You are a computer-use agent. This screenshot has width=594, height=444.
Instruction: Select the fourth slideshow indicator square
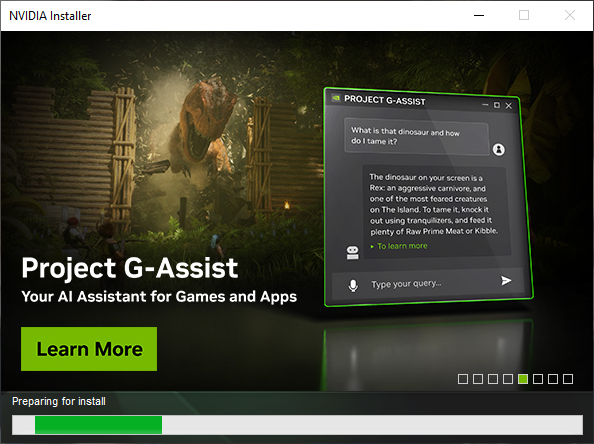point(508,379)
